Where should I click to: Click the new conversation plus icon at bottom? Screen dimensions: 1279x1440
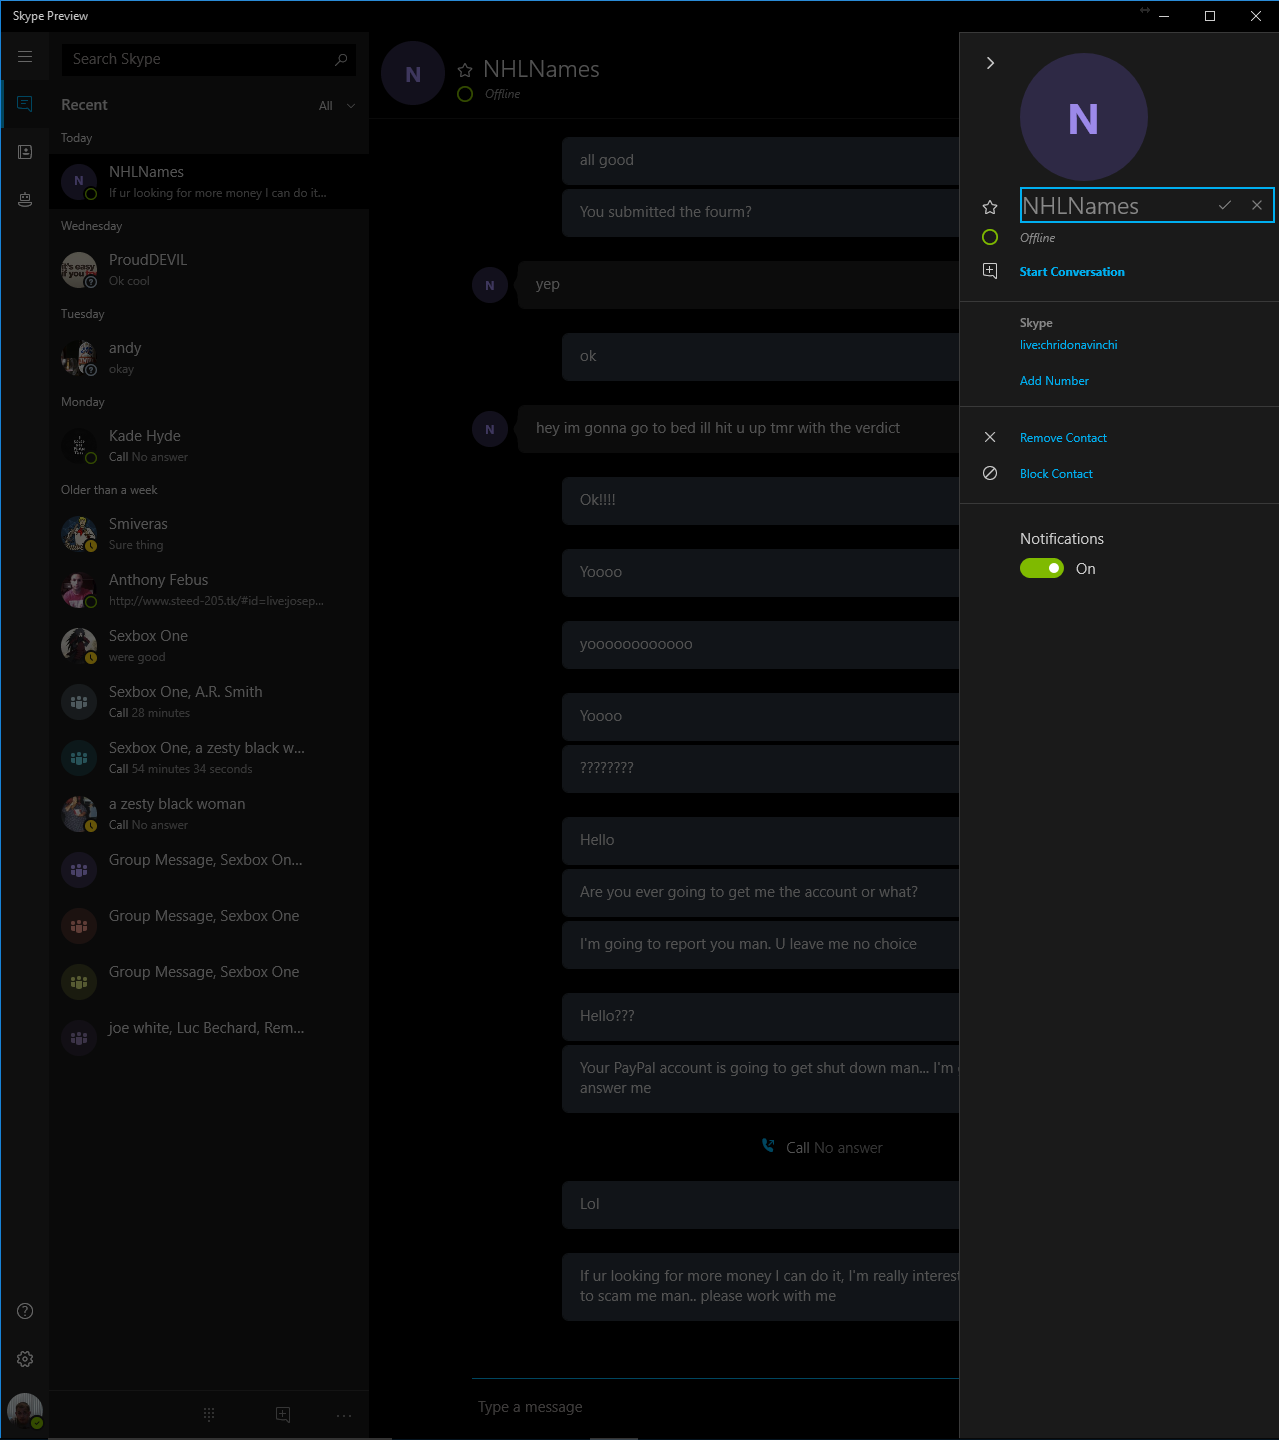283,1414
